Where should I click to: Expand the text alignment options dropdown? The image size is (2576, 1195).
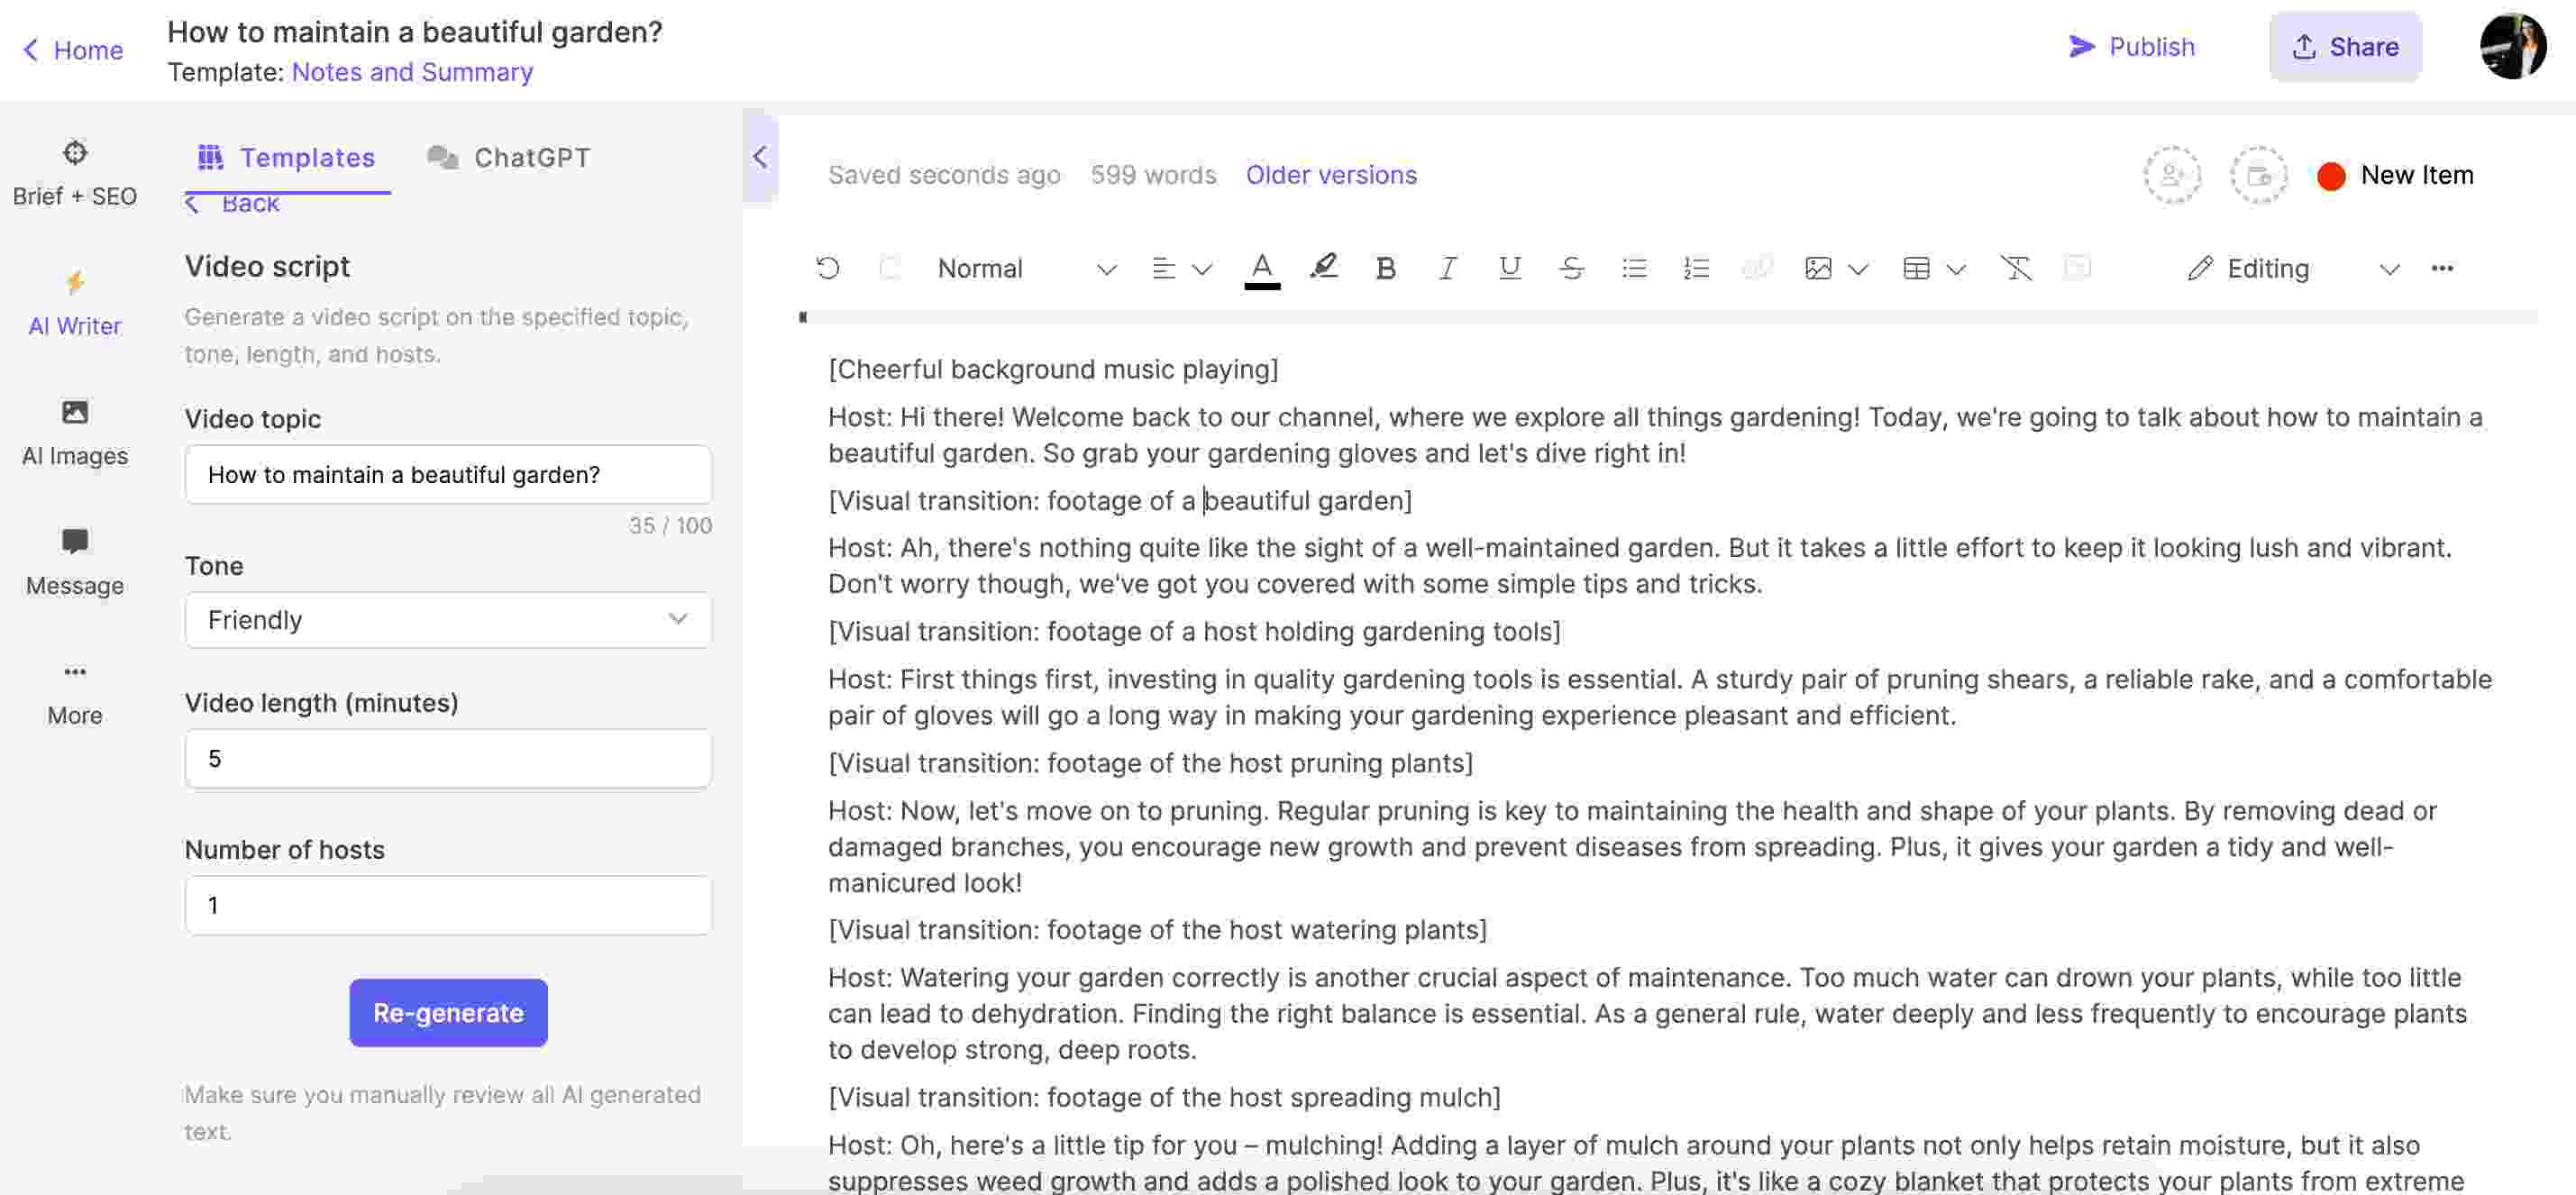(1201, 266)
